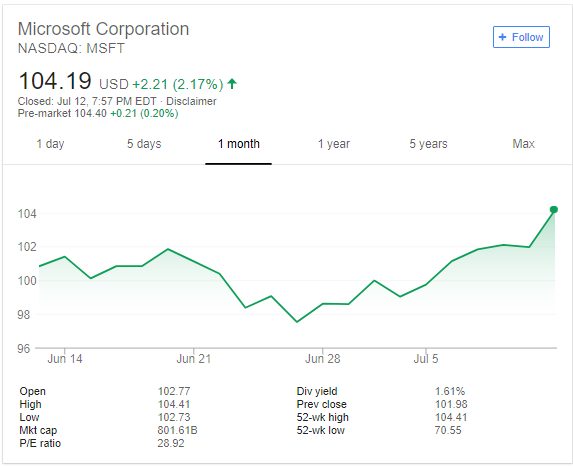573x466 pixels.
Task: Switch to the 1 day tab
Action: click(50, 144)
